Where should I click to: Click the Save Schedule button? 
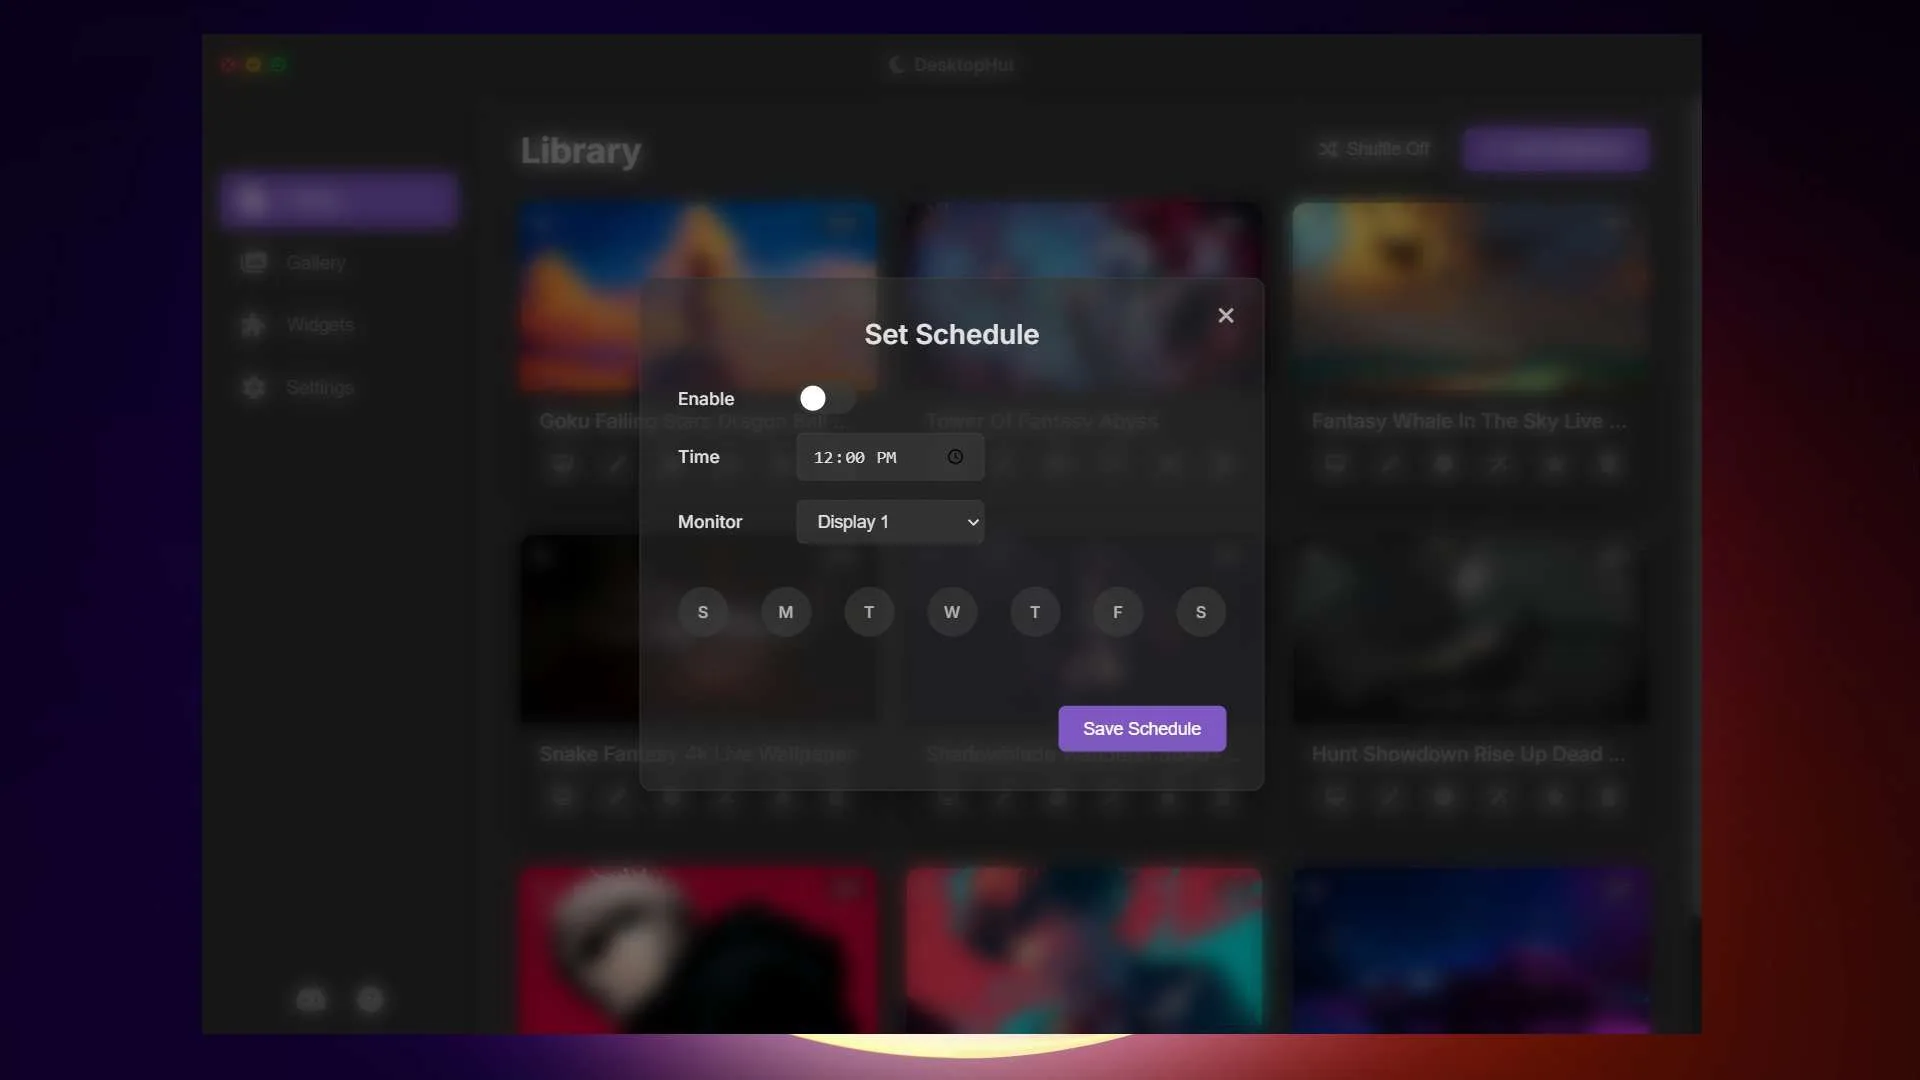click(x=1142, y=729)
